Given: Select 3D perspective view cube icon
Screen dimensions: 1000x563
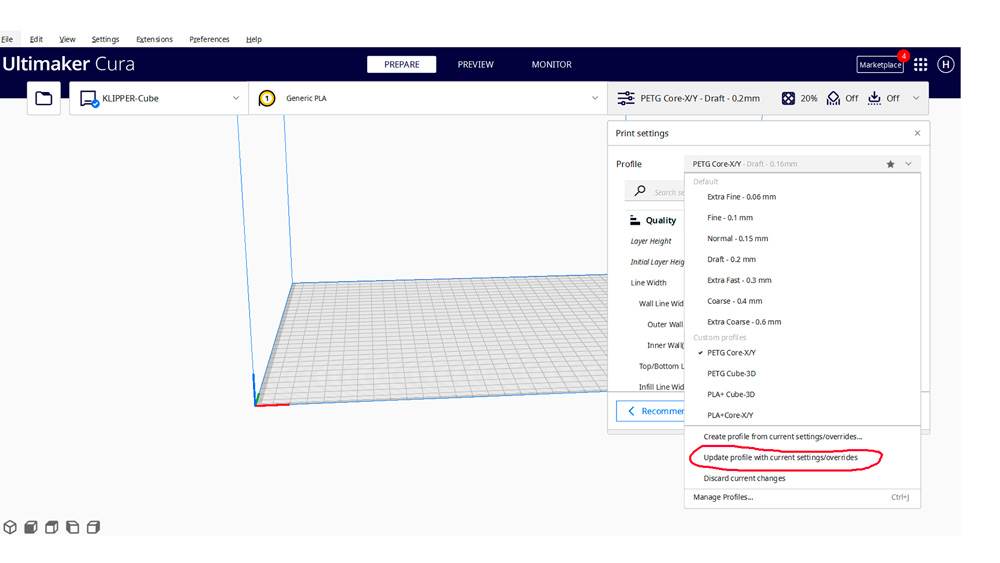Looking at the screenshot, I should (x=10, y=527).
